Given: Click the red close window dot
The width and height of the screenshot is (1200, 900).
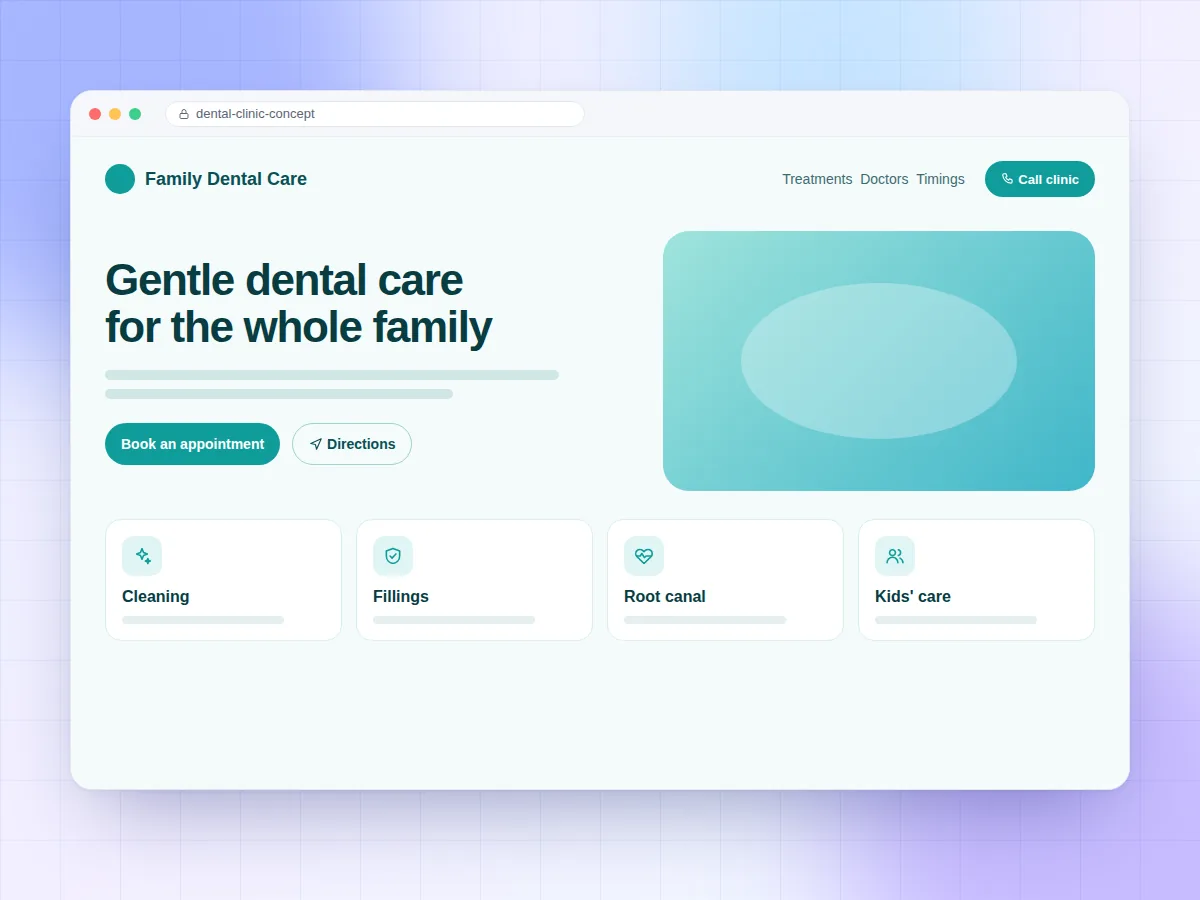Looking at the screenshot, I should click(x=95, y=114).
